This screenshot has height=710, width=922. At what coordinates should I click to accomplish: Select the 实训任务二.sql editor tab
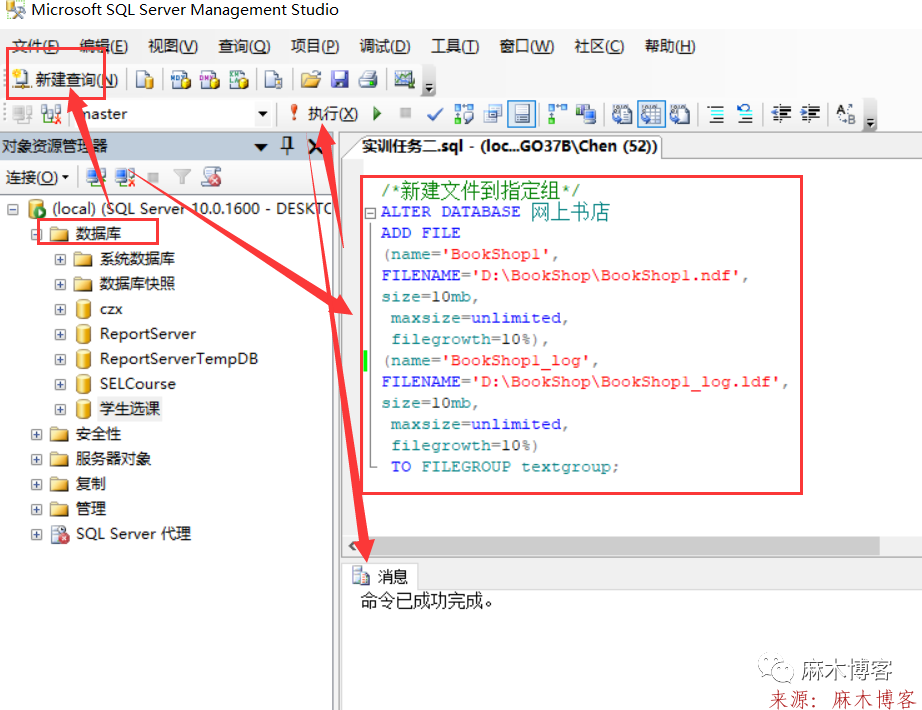pos(508,146)
